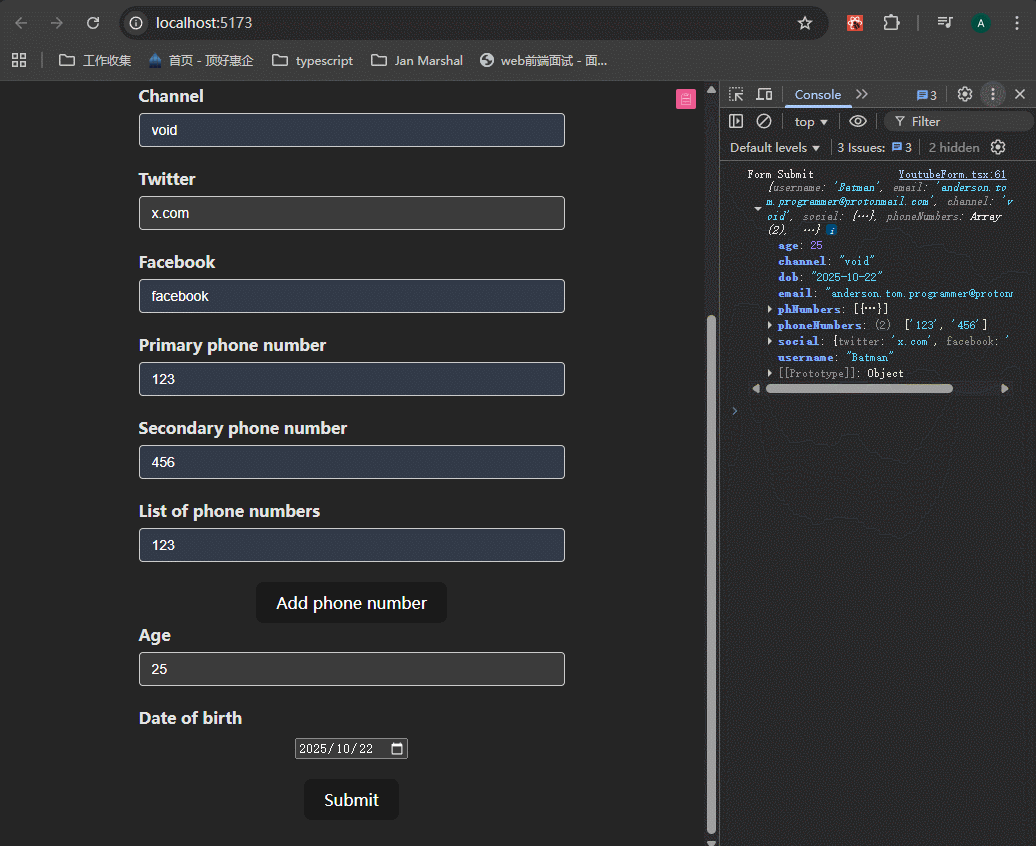Open the YoutubeForm.tsx:61 source link
The image size is (1036, 846).
click(x=951, y=174)
